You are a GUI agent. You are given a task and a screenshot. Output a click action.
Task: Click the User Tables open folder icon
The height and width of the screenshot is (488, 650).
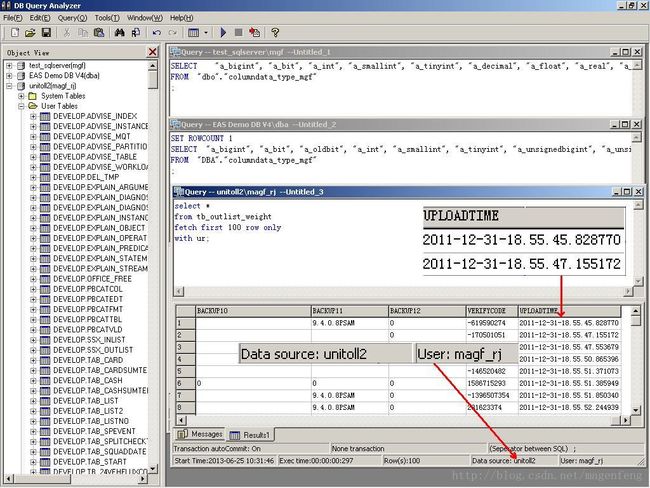[33, 107]
